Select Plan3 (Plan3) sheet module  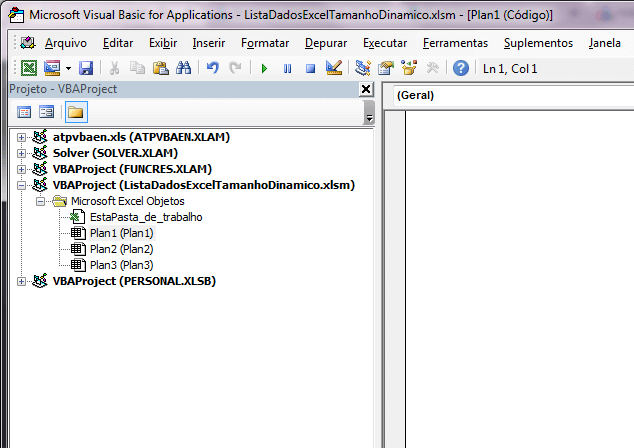[121, 265]
